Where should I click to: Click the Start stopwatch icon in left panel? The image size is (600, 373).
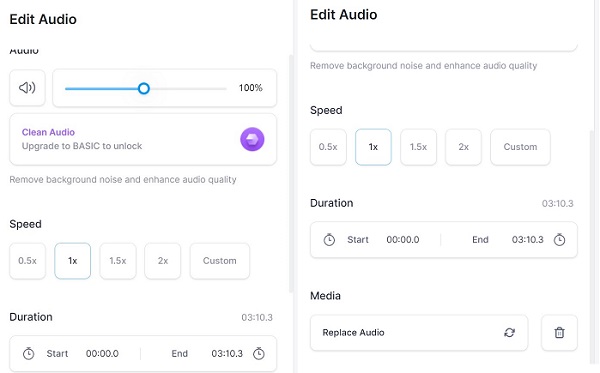[28, 353]
